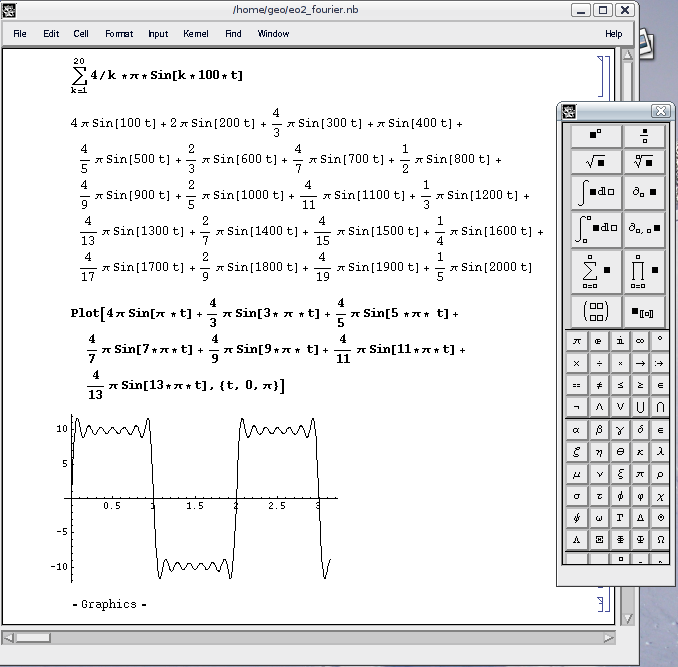Click inside the Sum input expression 4/k
Image resolution: width=678 pixels, height=667 pixels.
point(103,75)
